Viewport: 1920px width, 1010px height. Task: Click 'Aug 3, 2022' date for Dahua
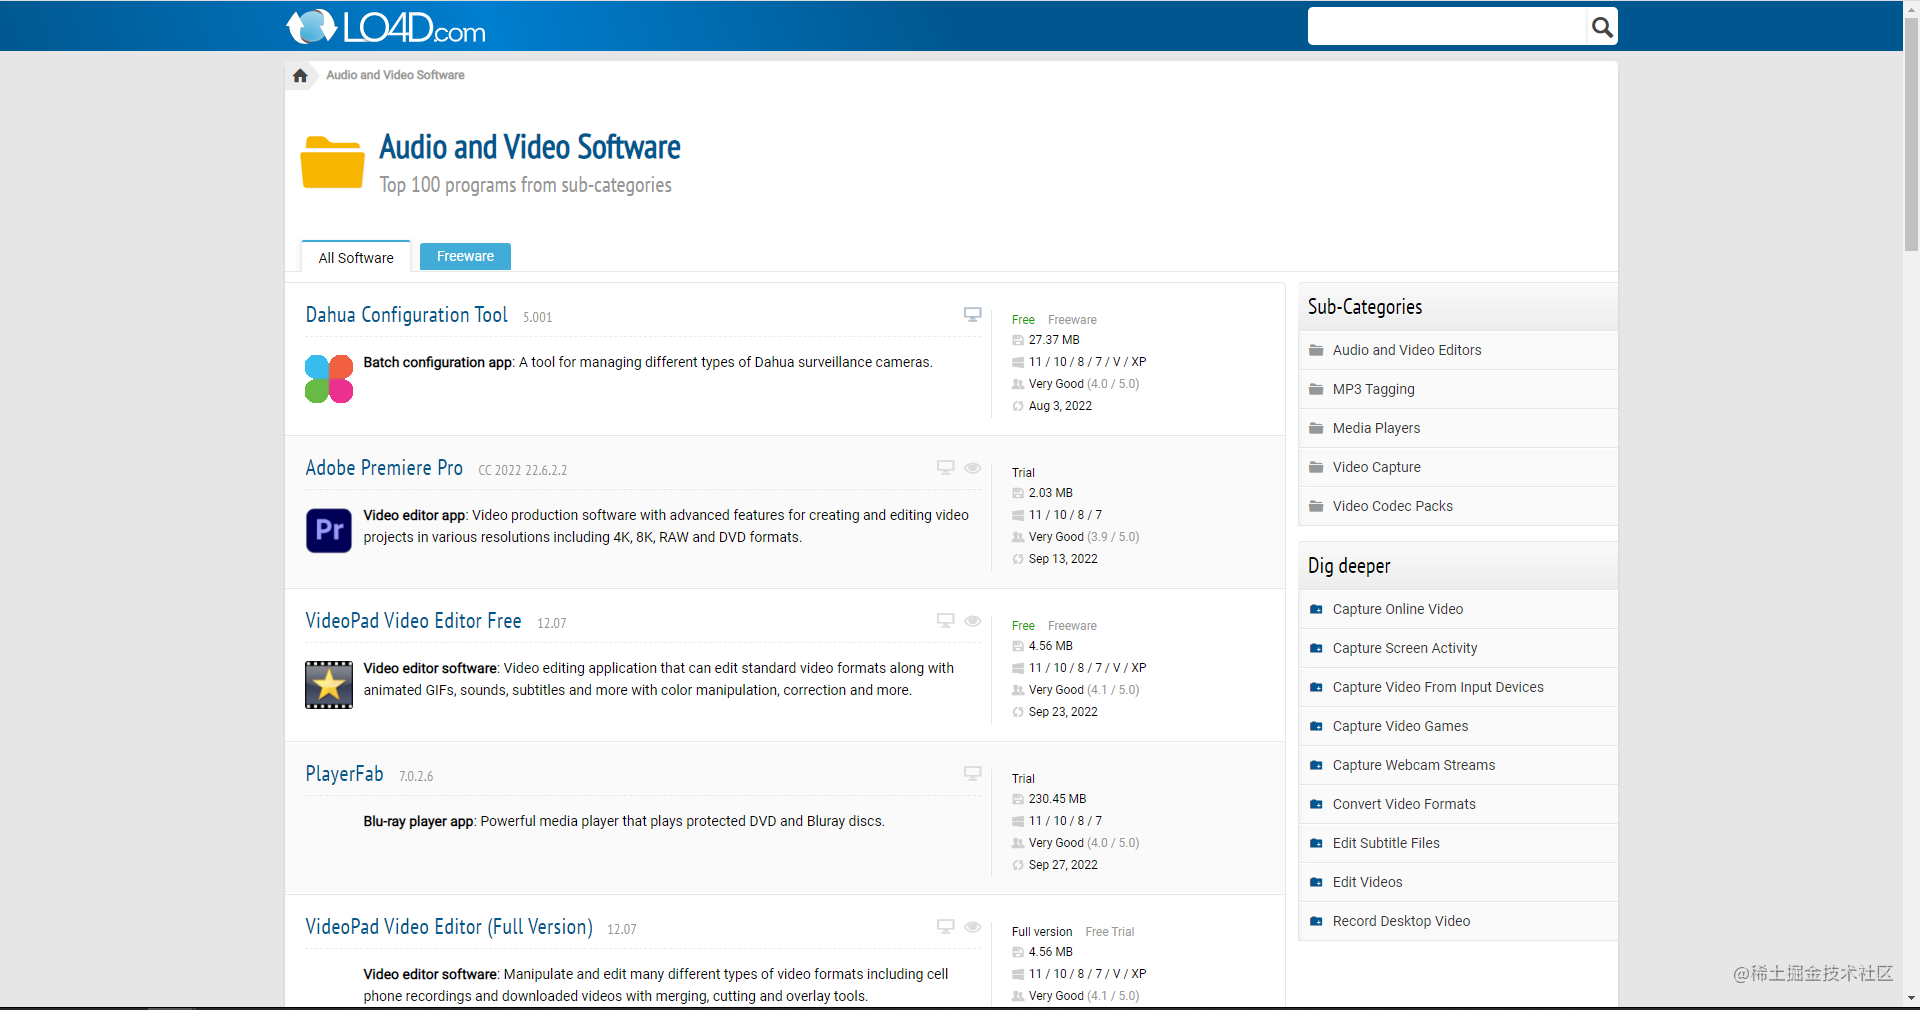tap(1060, 406)
